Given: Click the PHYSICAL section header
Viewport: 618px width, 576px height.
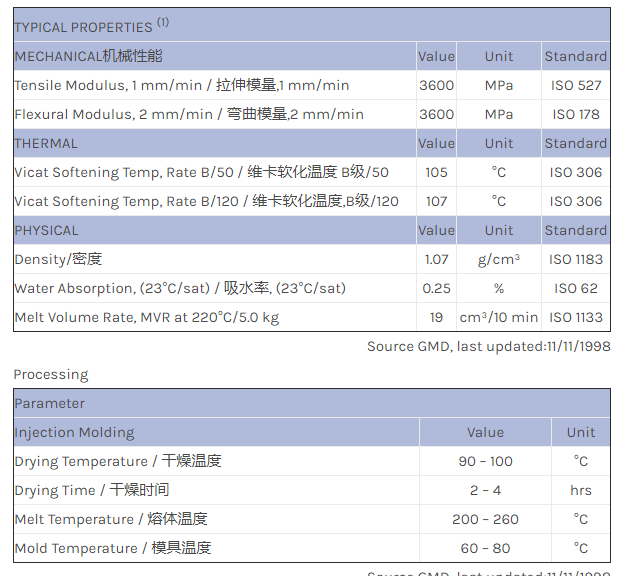Looking at the screenshot, I should (46, 230).
